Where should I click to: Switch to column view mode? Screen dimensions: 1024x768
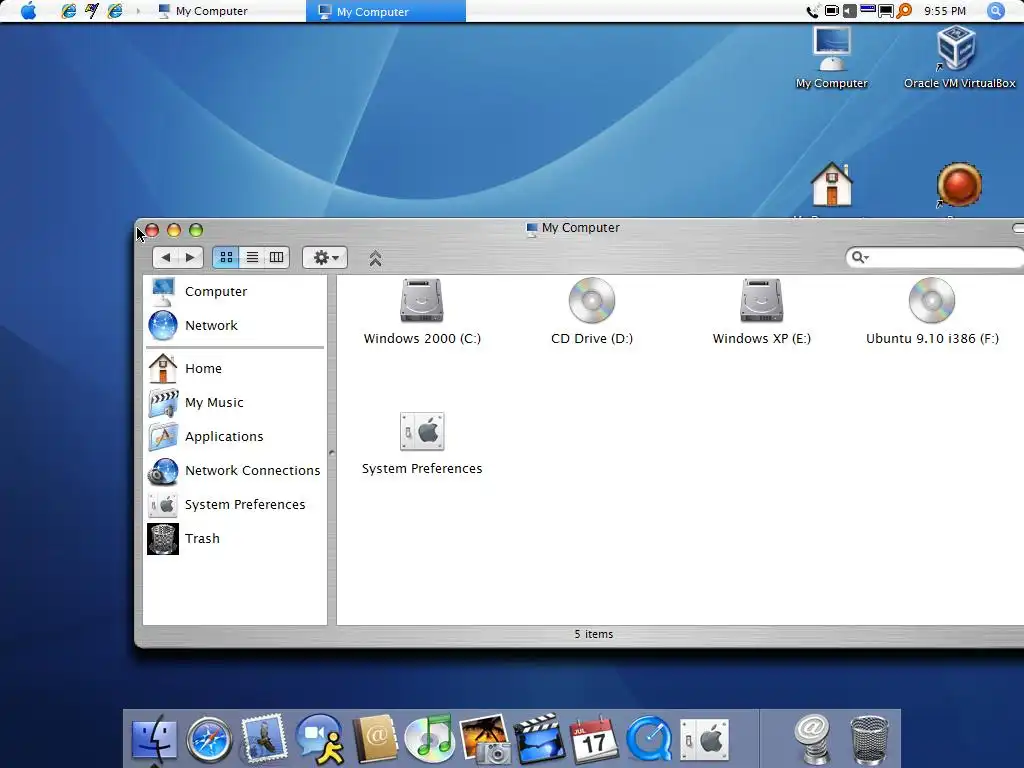[277, 257]
